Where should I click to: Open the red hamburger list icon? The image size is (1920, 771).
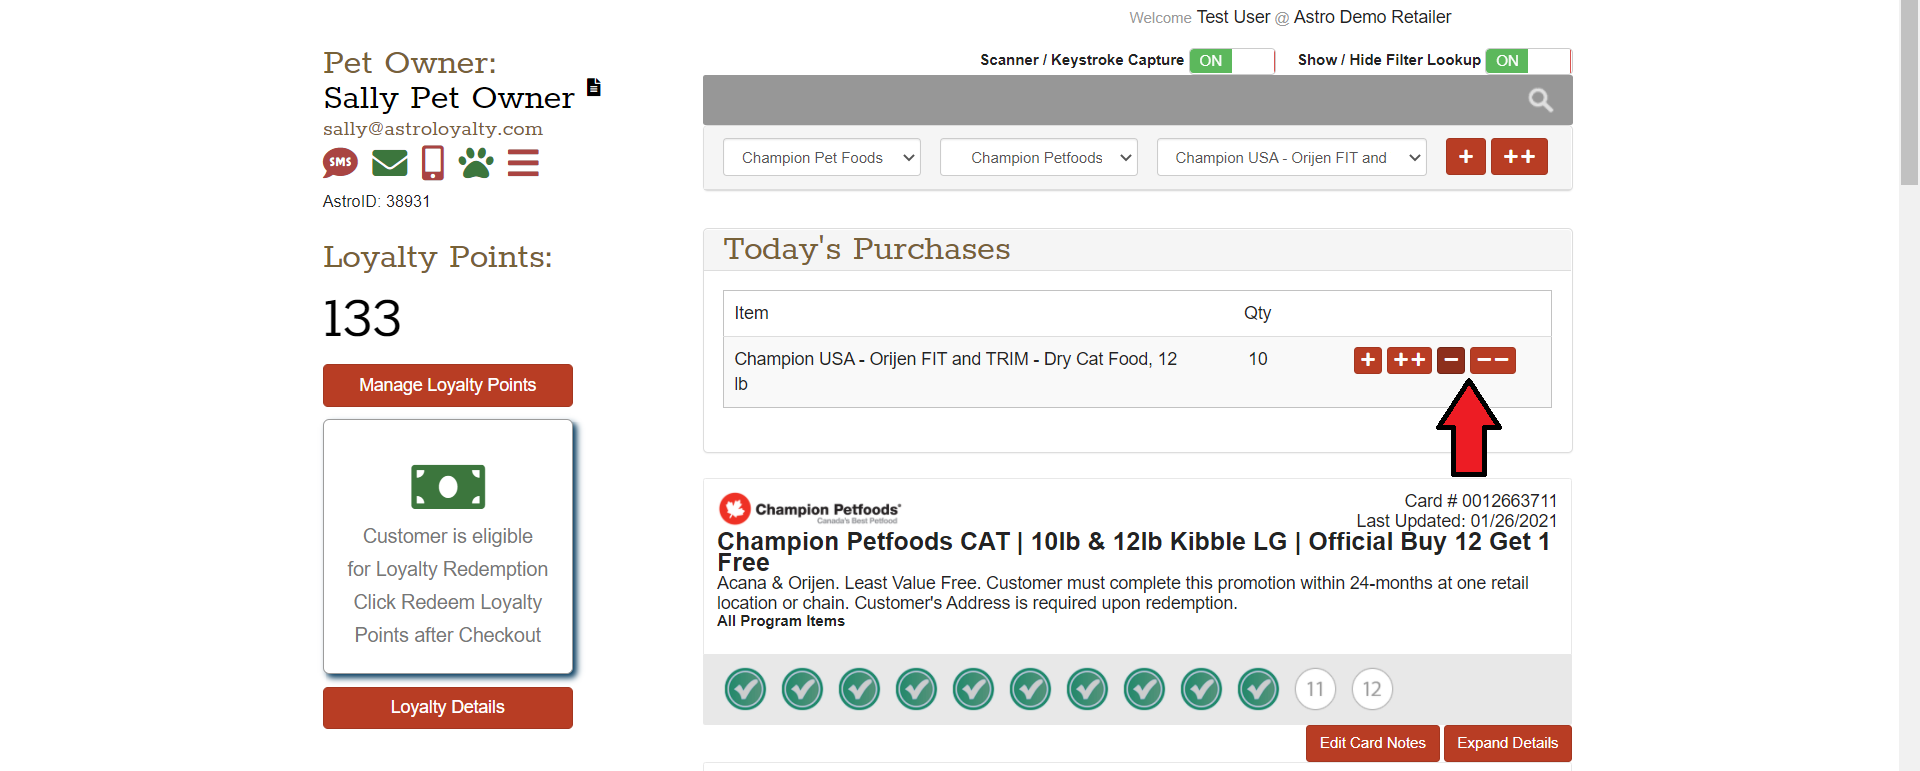point(523,162)
